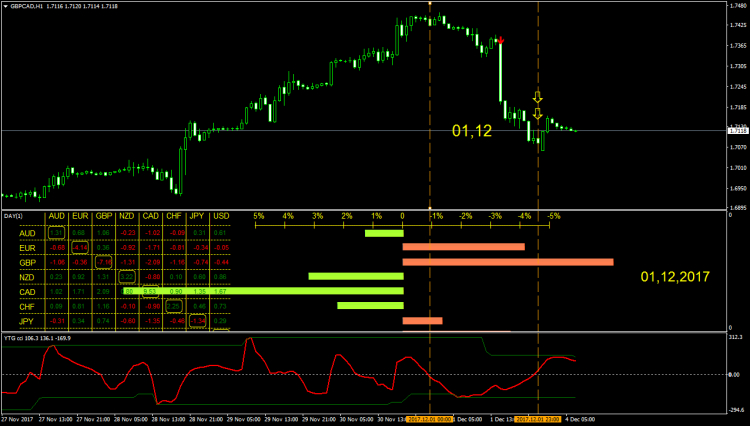Screen dimensions: 750x426
Task: Click the green NZD strength bar
Action: pos(355,276)
